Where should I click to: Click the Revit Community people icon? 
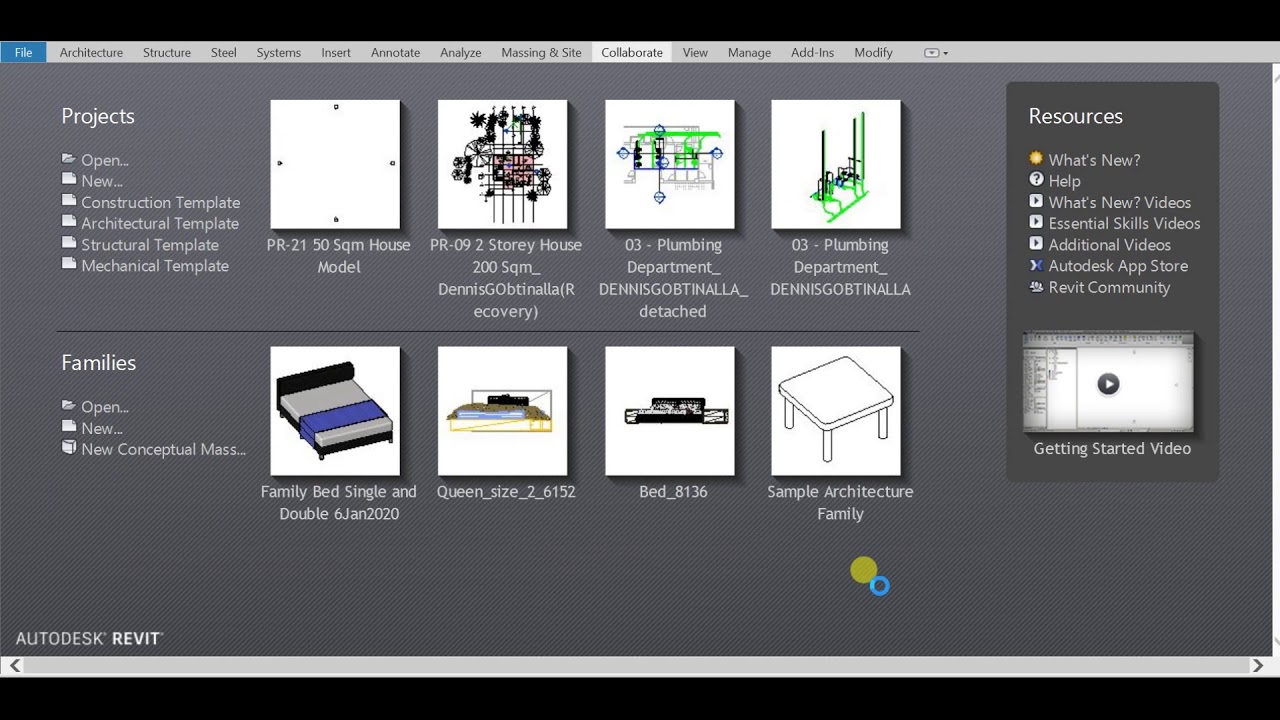(1036, 286)
